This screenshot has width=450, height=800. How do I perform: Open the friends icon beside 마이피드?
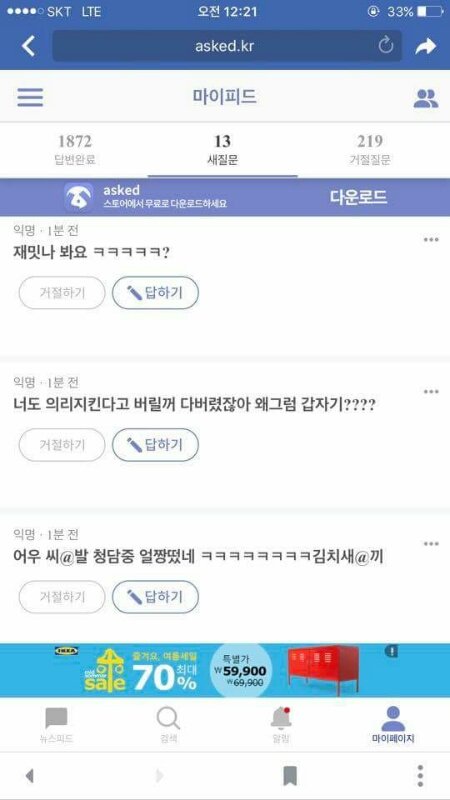click(x=426, y=98)
